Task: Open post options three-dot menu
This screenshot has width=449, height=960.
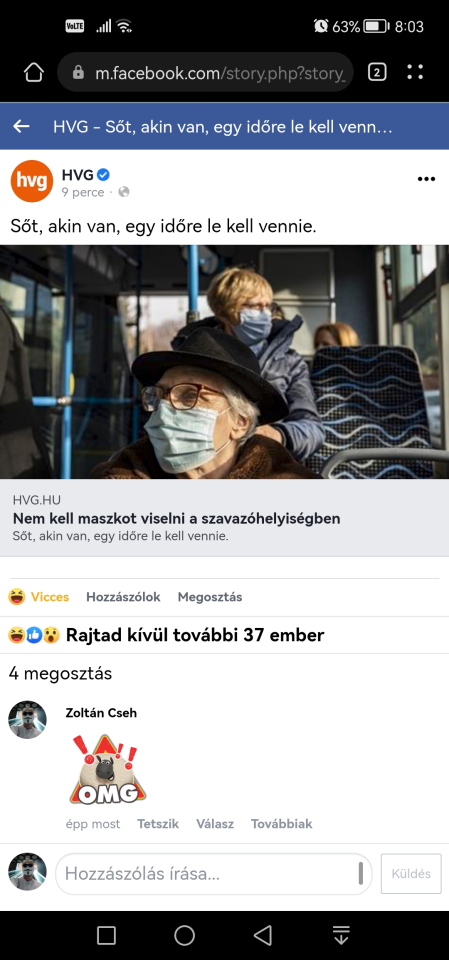Action: [426, 179]
